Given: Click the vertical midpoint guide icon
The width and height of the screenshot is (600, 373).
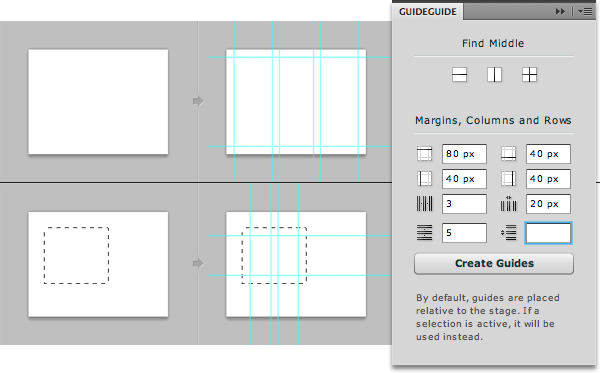Looking at the screenshot, I should point(494,75).
